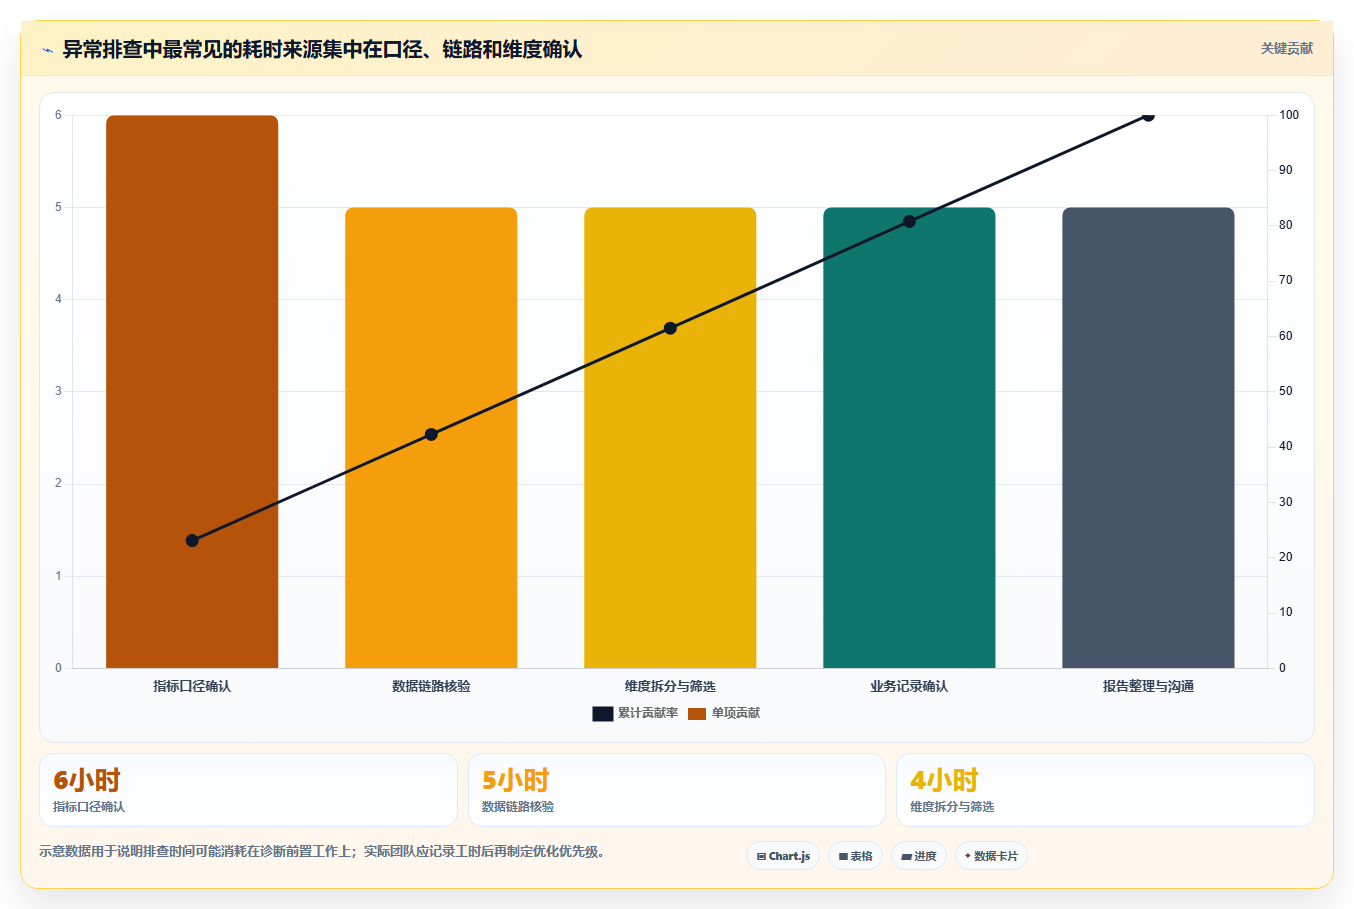Toggle the 单项贡献 legend label
Screen dimensions: 1354x909
point(736,713)
